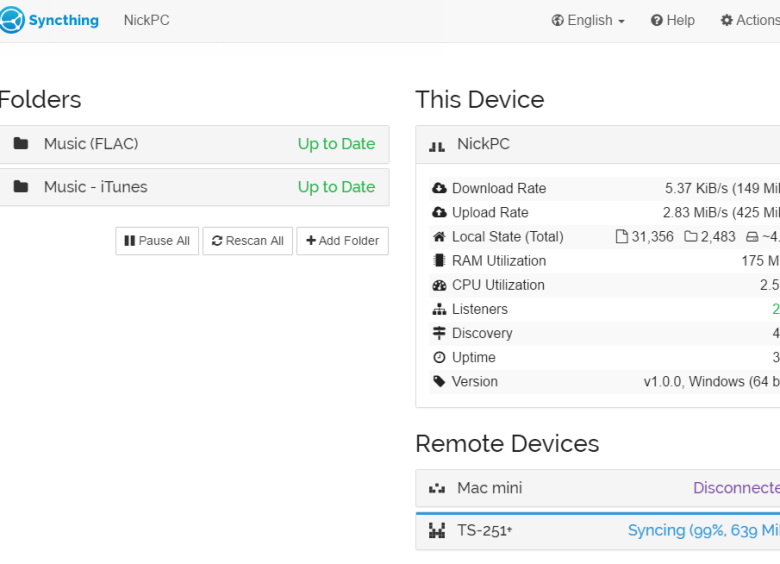The width and height of the screenshot is (780, 564).
Task: Click the Download Rate cloud icon
Action: pyautogui.click(x=439, y=188)
